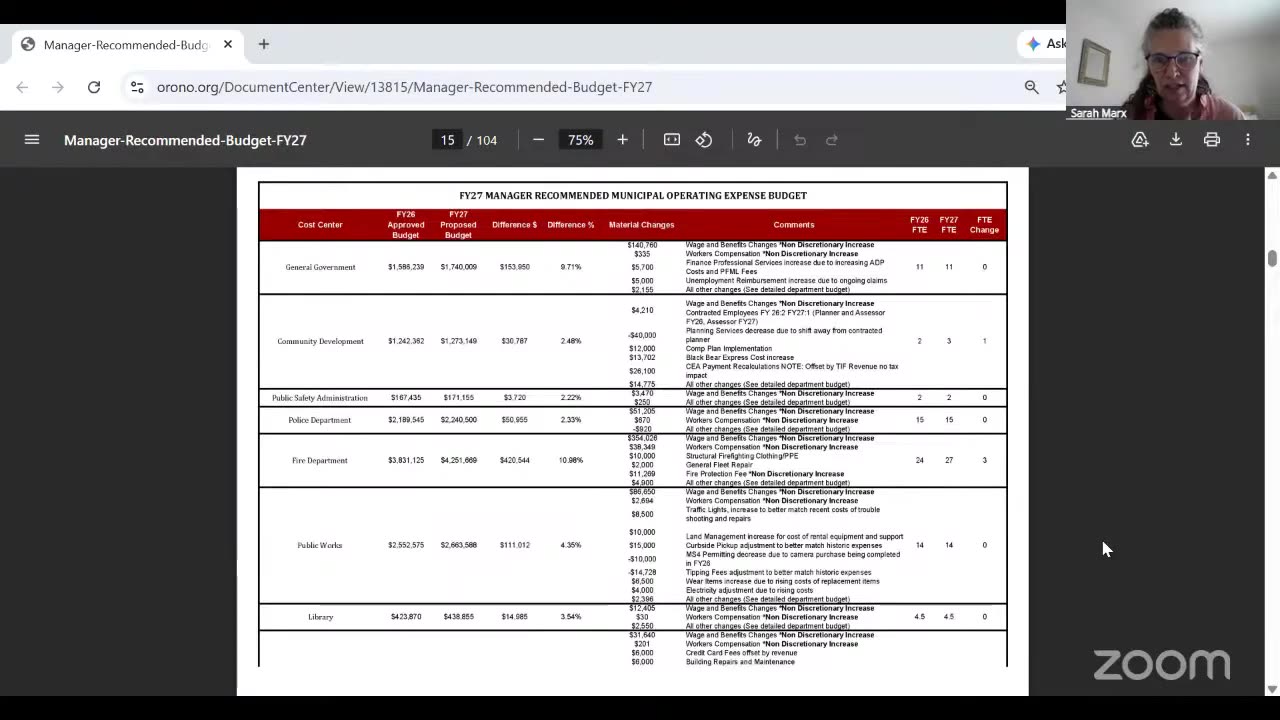Open the browser zoom magnifier icon

click(1032, 87)
